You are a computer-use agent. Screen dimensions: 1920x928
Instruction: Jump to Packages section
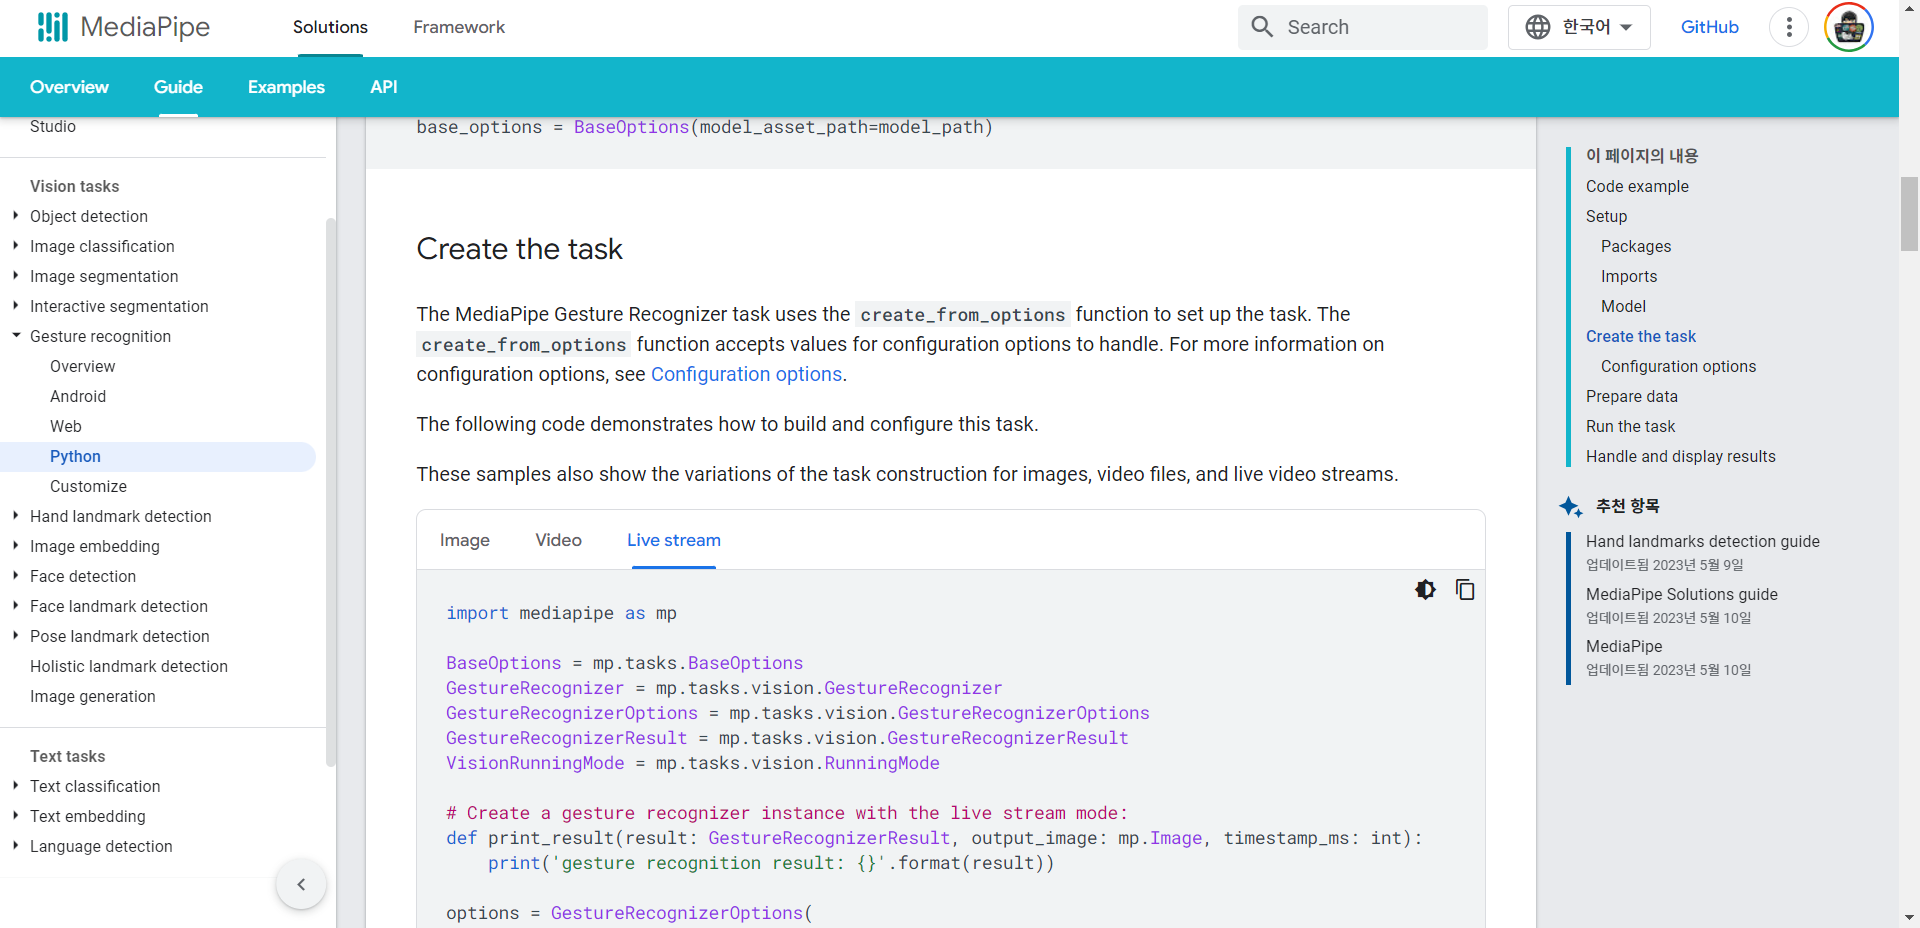click(x=1636, y=246)
